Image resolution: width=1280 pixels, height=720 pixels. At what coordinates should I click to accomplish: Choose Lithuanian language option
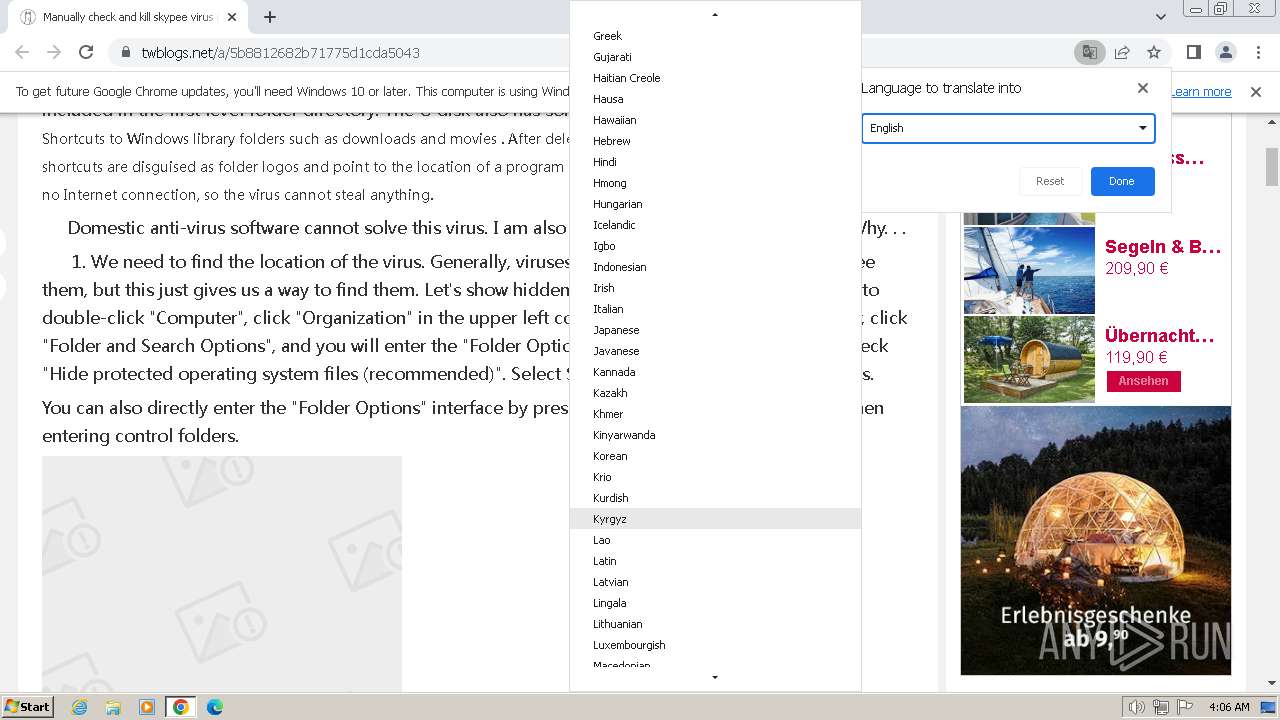(715, 624)
